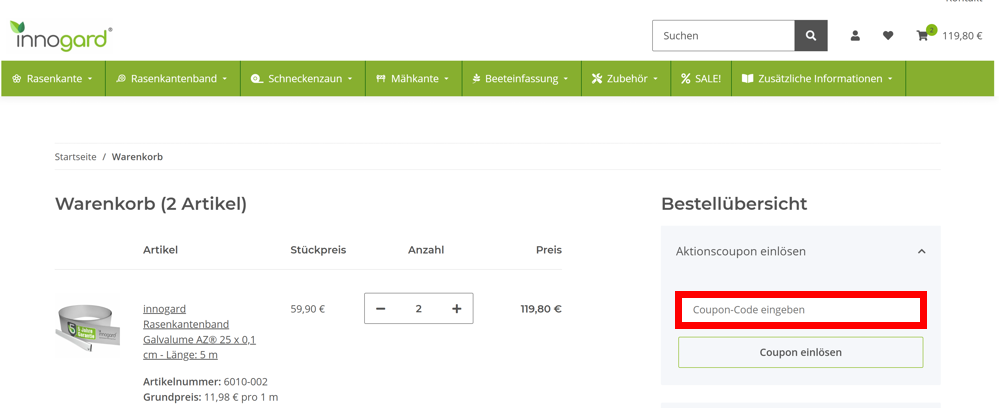Image resolution: width=999 pixels, height=408 pixels.
Task: Click the SALE percent icon
Action: coord(686,79)
